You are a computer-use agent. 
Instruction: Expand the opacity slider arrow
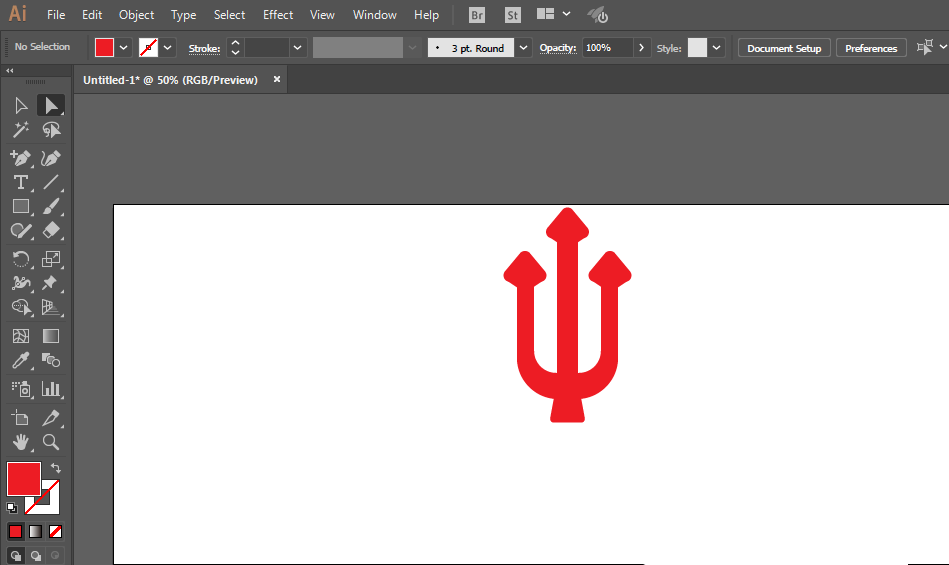point(642,48)
